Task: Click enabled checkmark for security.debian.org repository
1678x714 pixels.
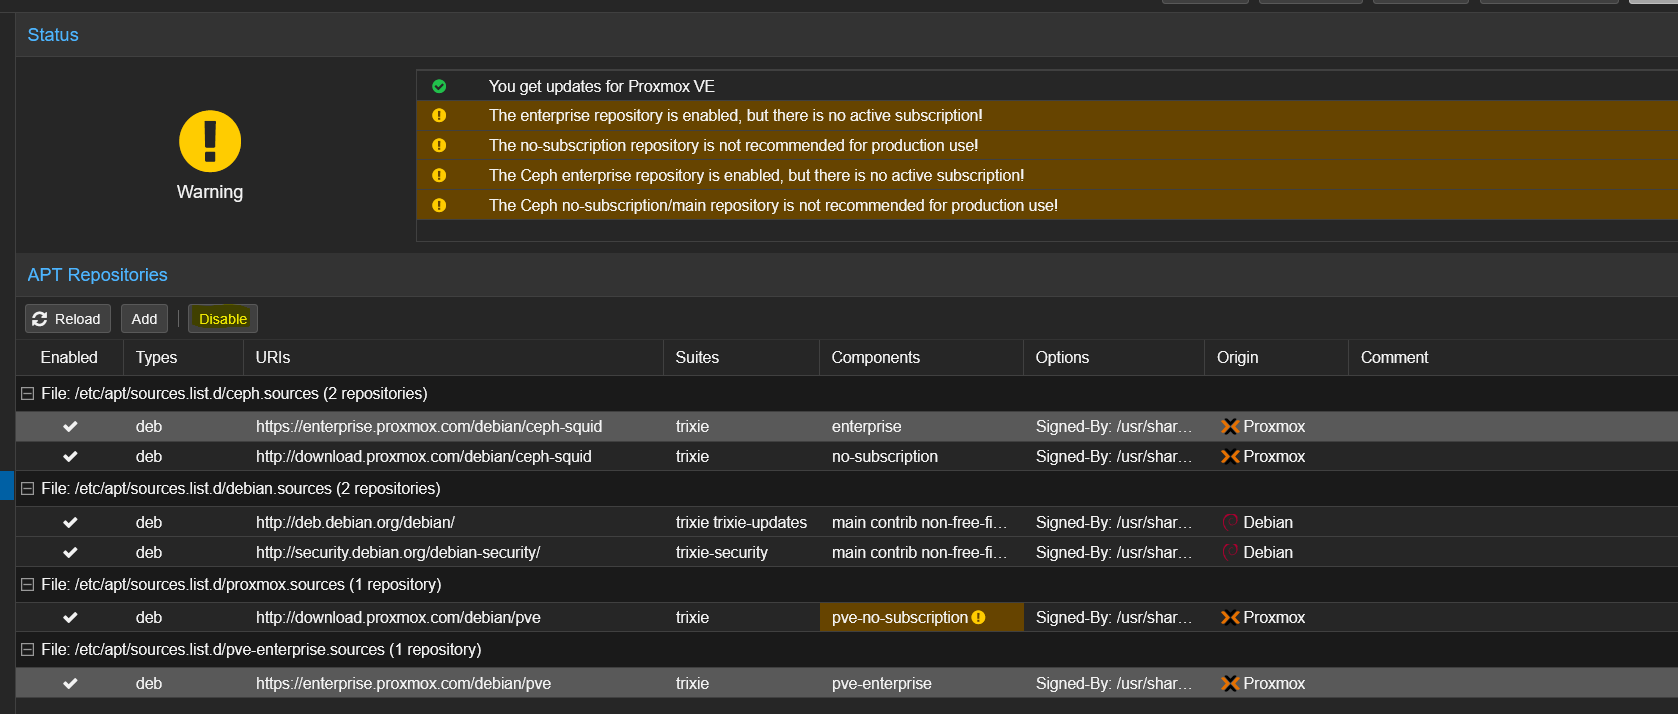Action: [x=70, y=552]
